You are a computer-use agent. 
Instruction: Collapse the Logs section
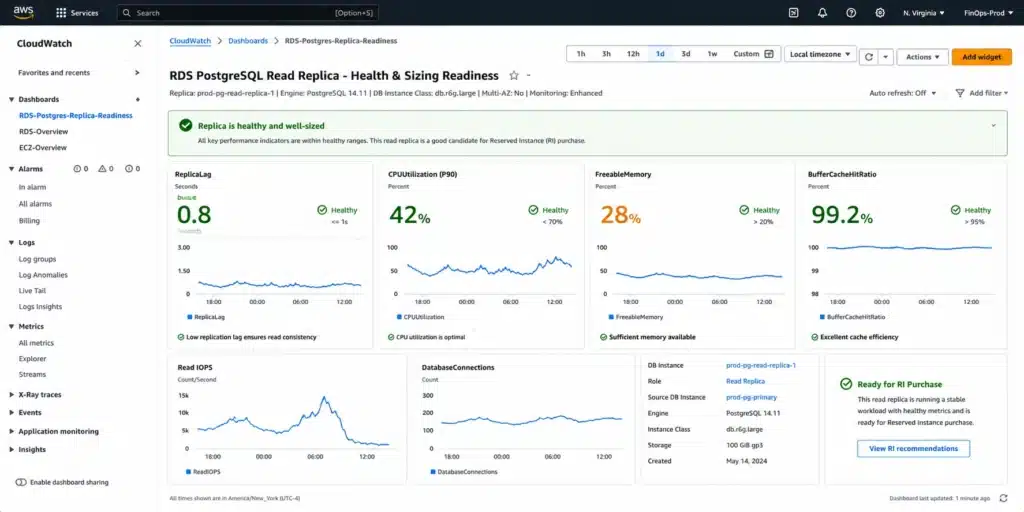(12, 243)
